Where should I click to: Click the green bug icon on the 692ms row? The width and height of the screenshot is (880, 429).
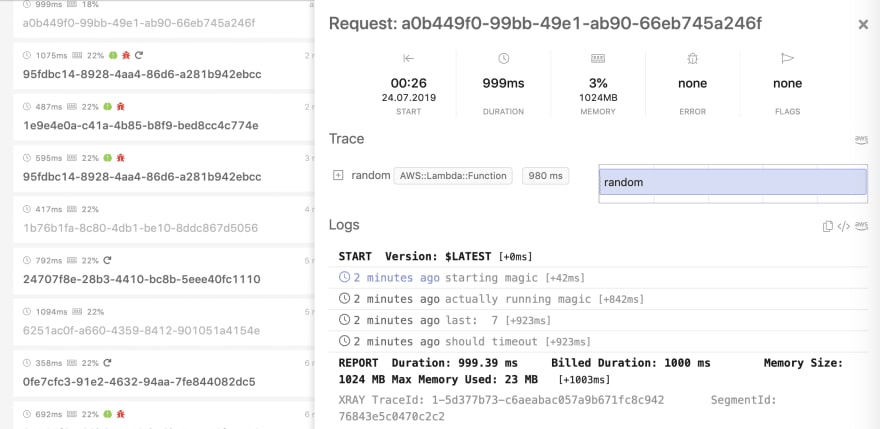[x=108, y=414]
